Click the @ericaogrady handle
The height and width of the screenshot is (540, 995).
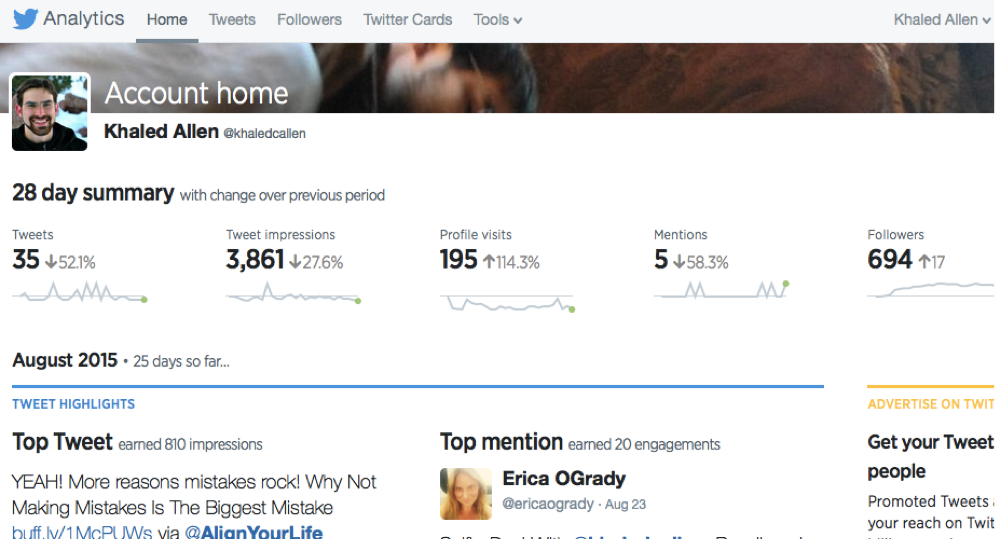(x=548, y=504)
